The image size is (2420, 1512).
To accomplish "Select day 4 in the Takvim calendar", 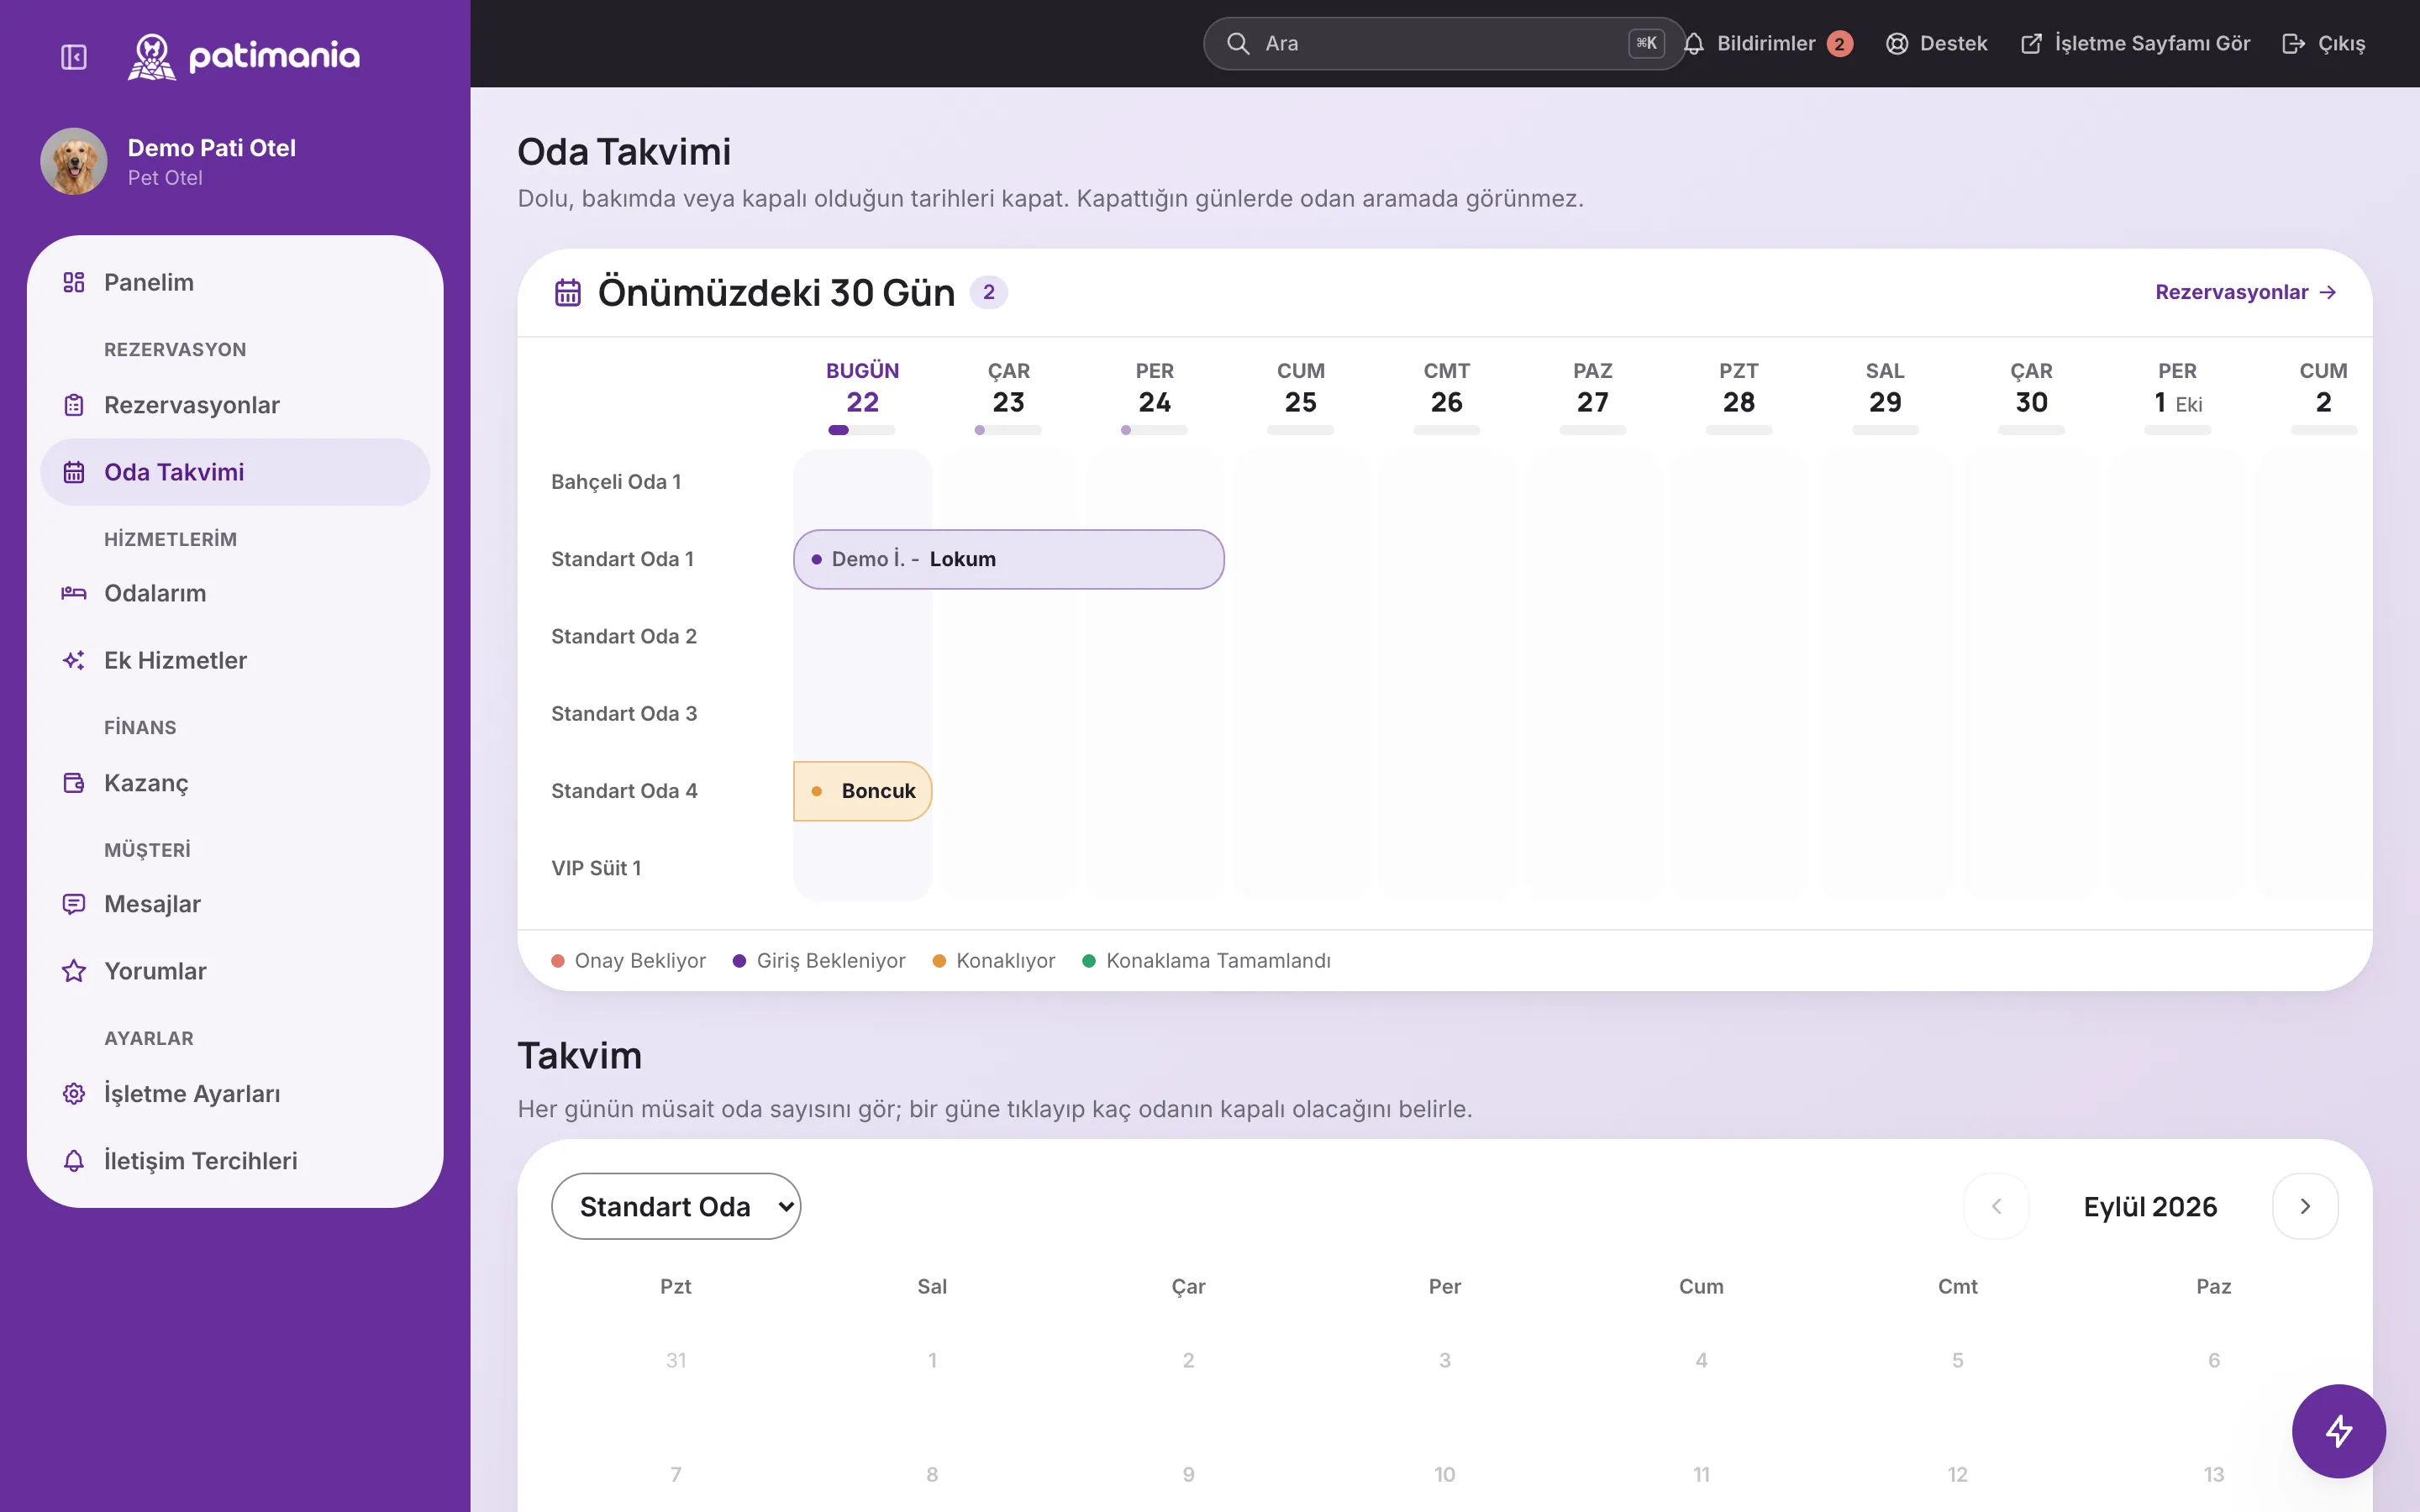I will click(1701, 1360).
